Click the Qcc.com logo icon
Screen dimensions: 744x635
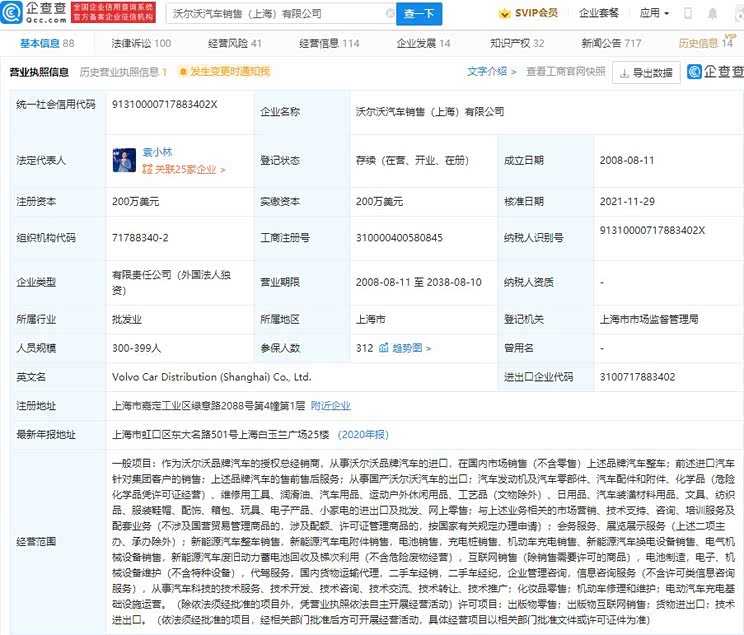coord(11,13)
